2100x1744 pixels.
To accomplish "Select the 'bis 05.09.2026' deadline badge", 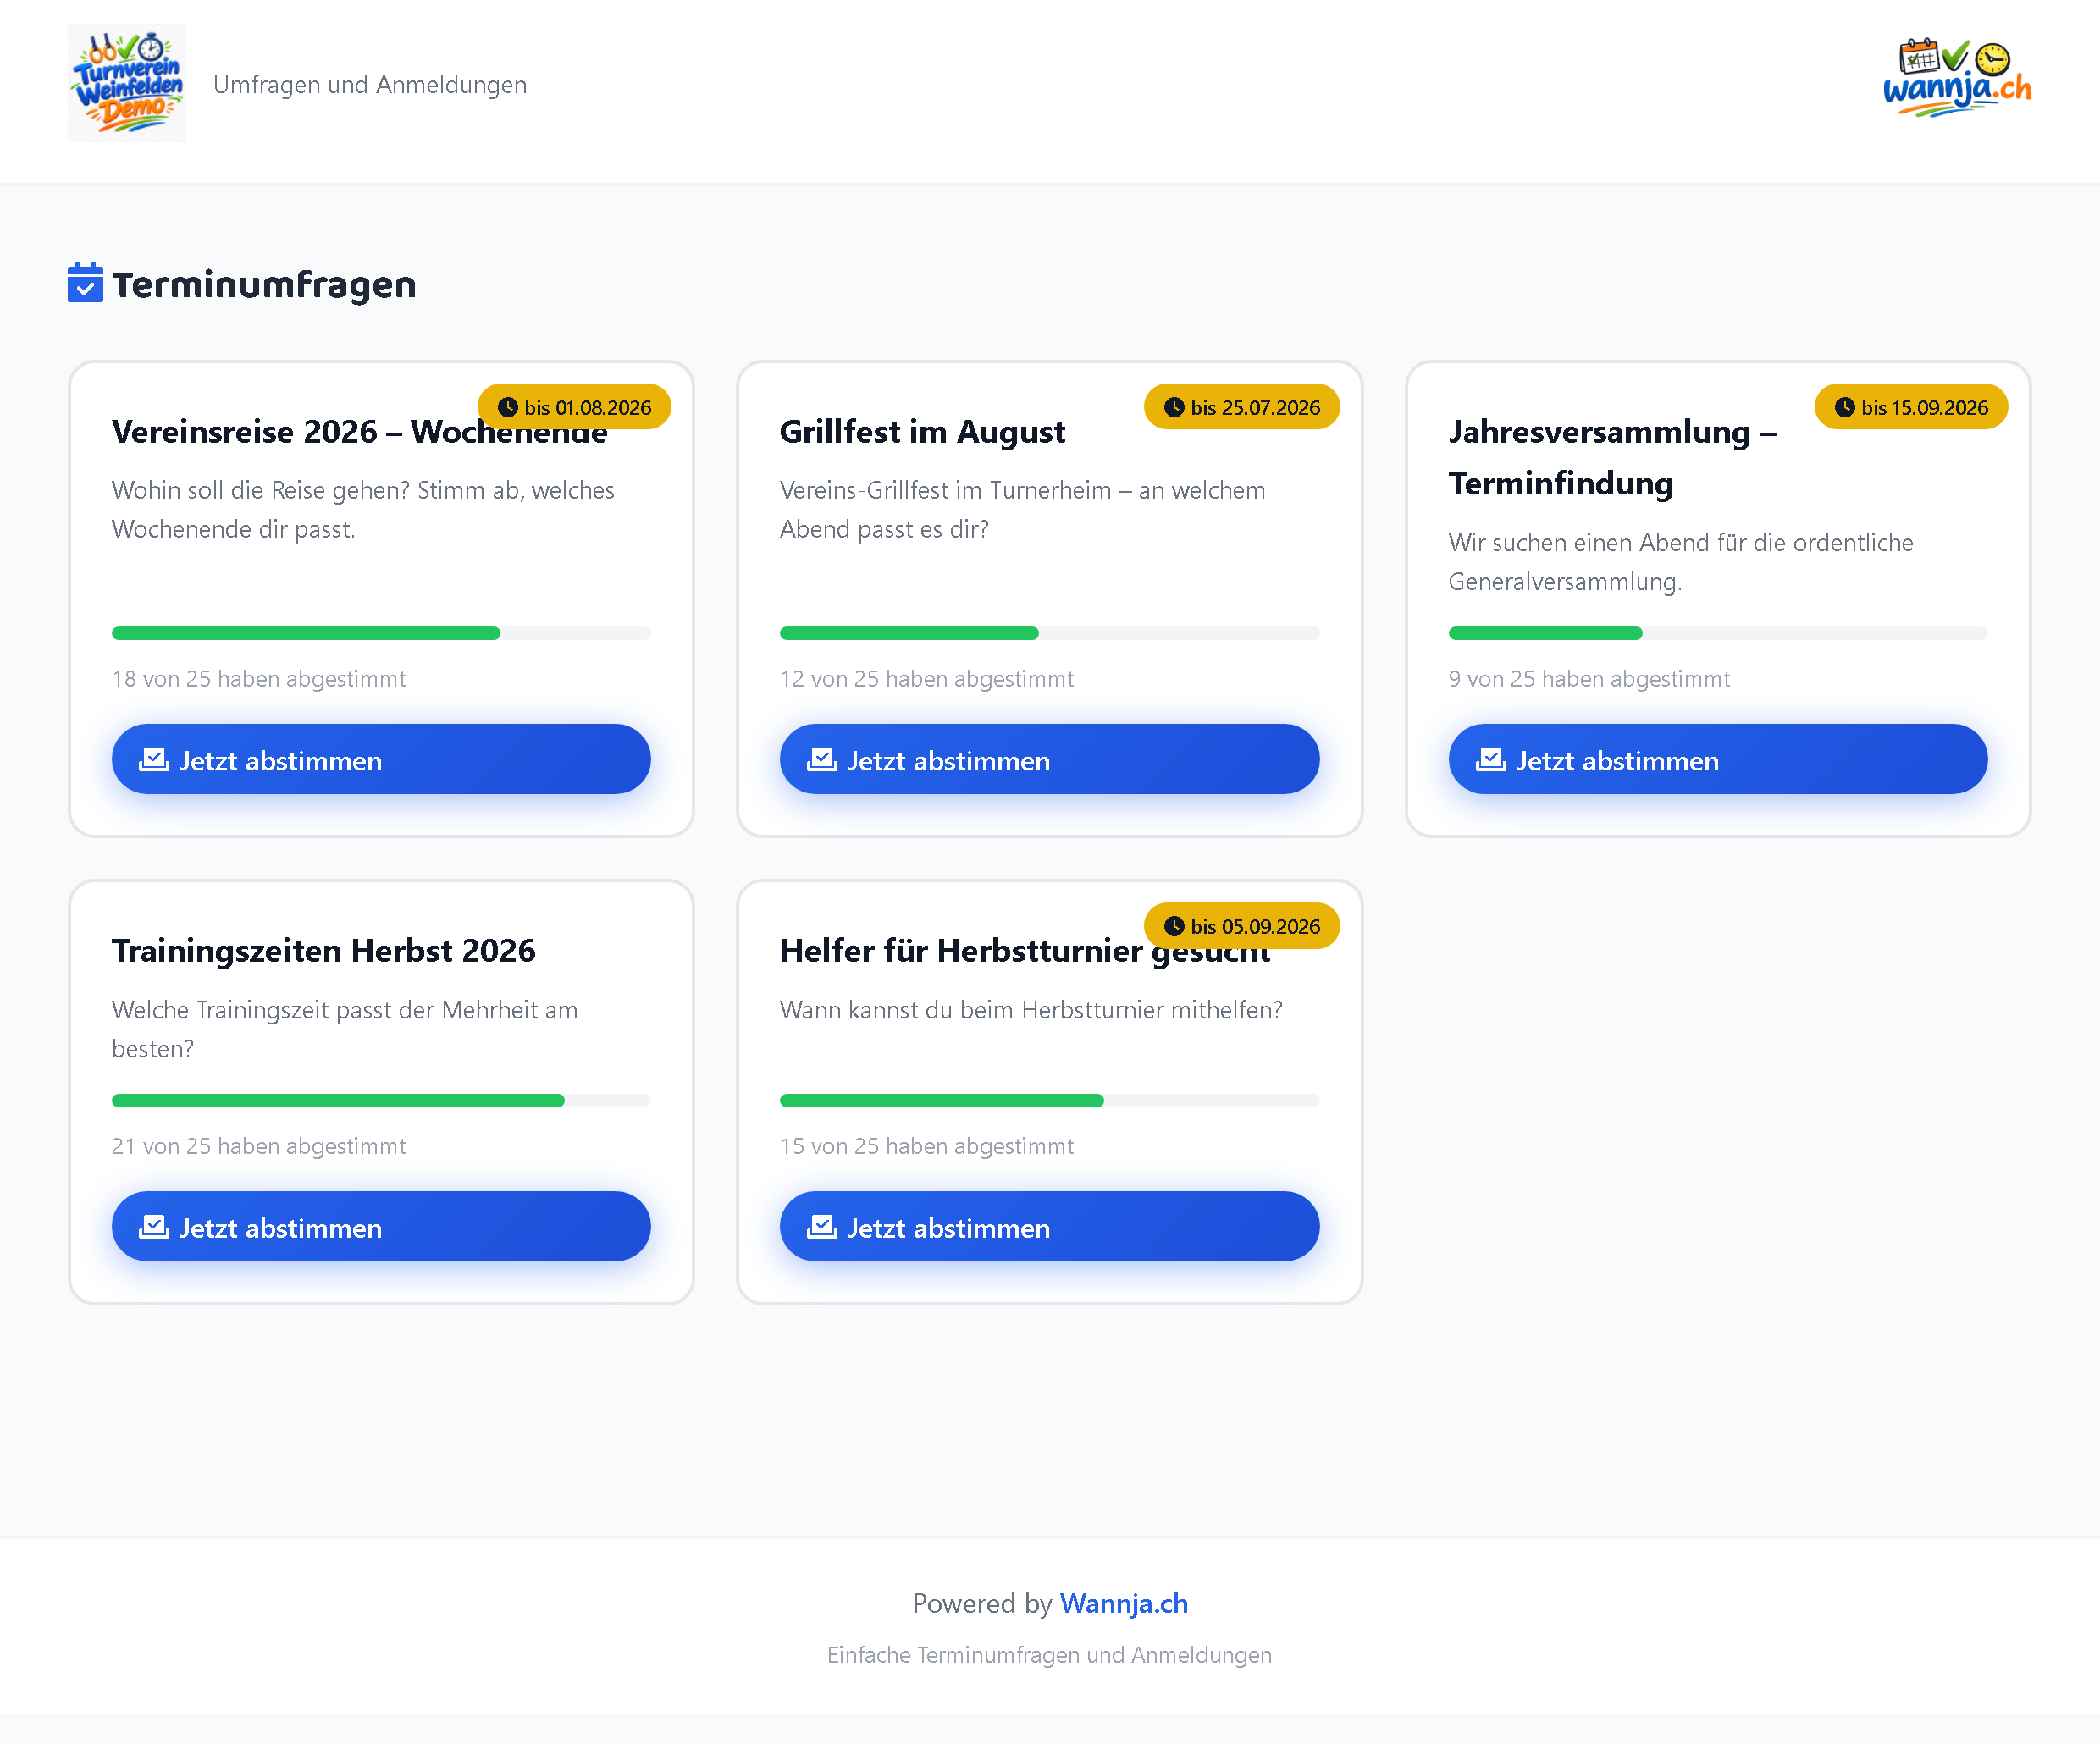I will pos(1242,926).
